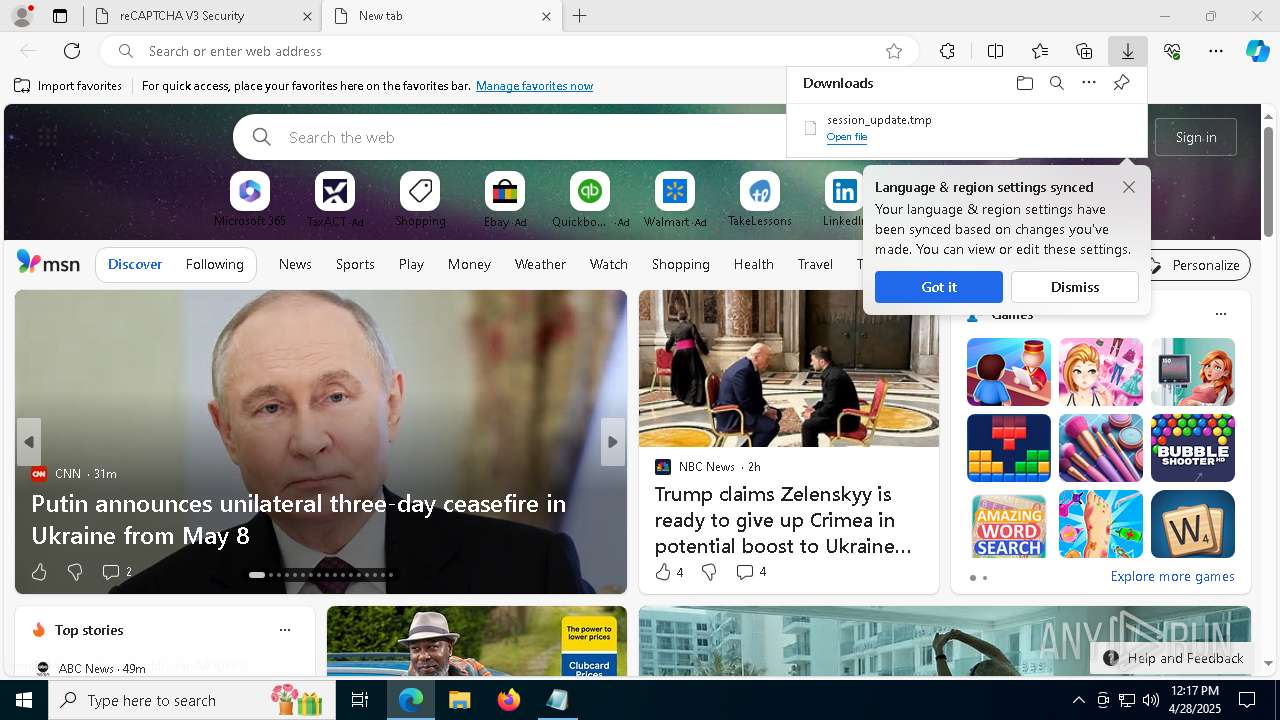
Task: Open Walmart shortcut icon
Action: 675,191
